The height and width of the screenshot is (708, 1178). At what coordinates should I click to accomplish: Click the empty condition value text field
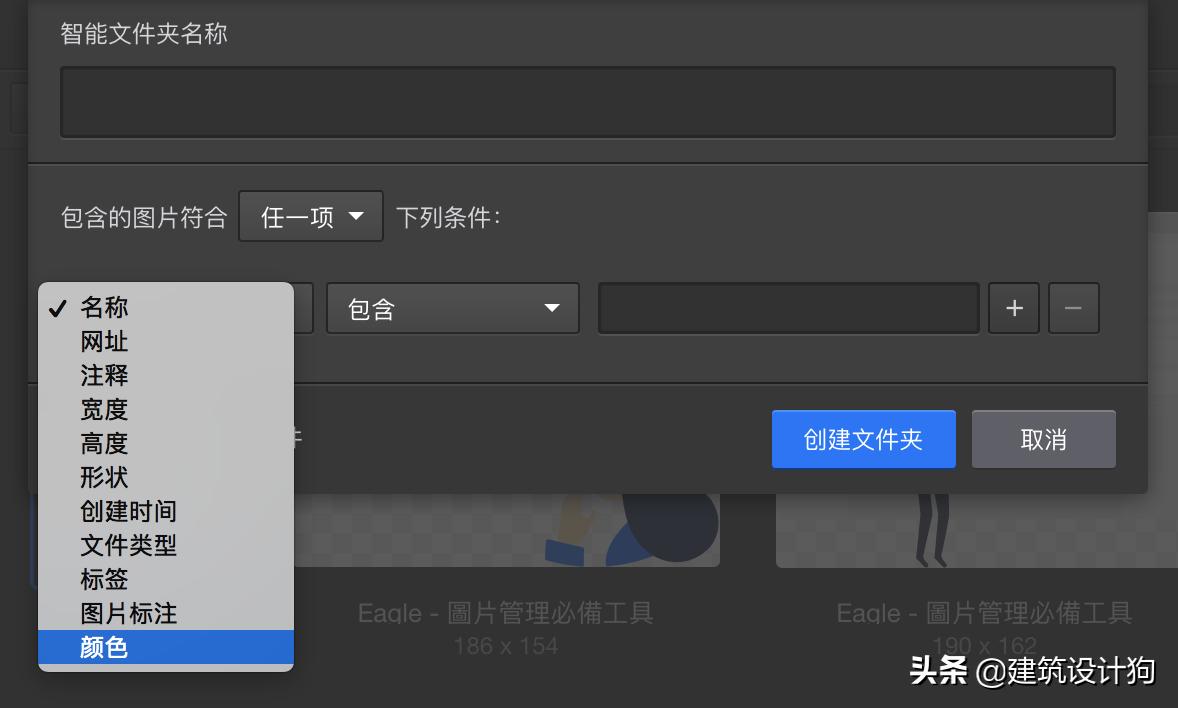coord(787,308)
